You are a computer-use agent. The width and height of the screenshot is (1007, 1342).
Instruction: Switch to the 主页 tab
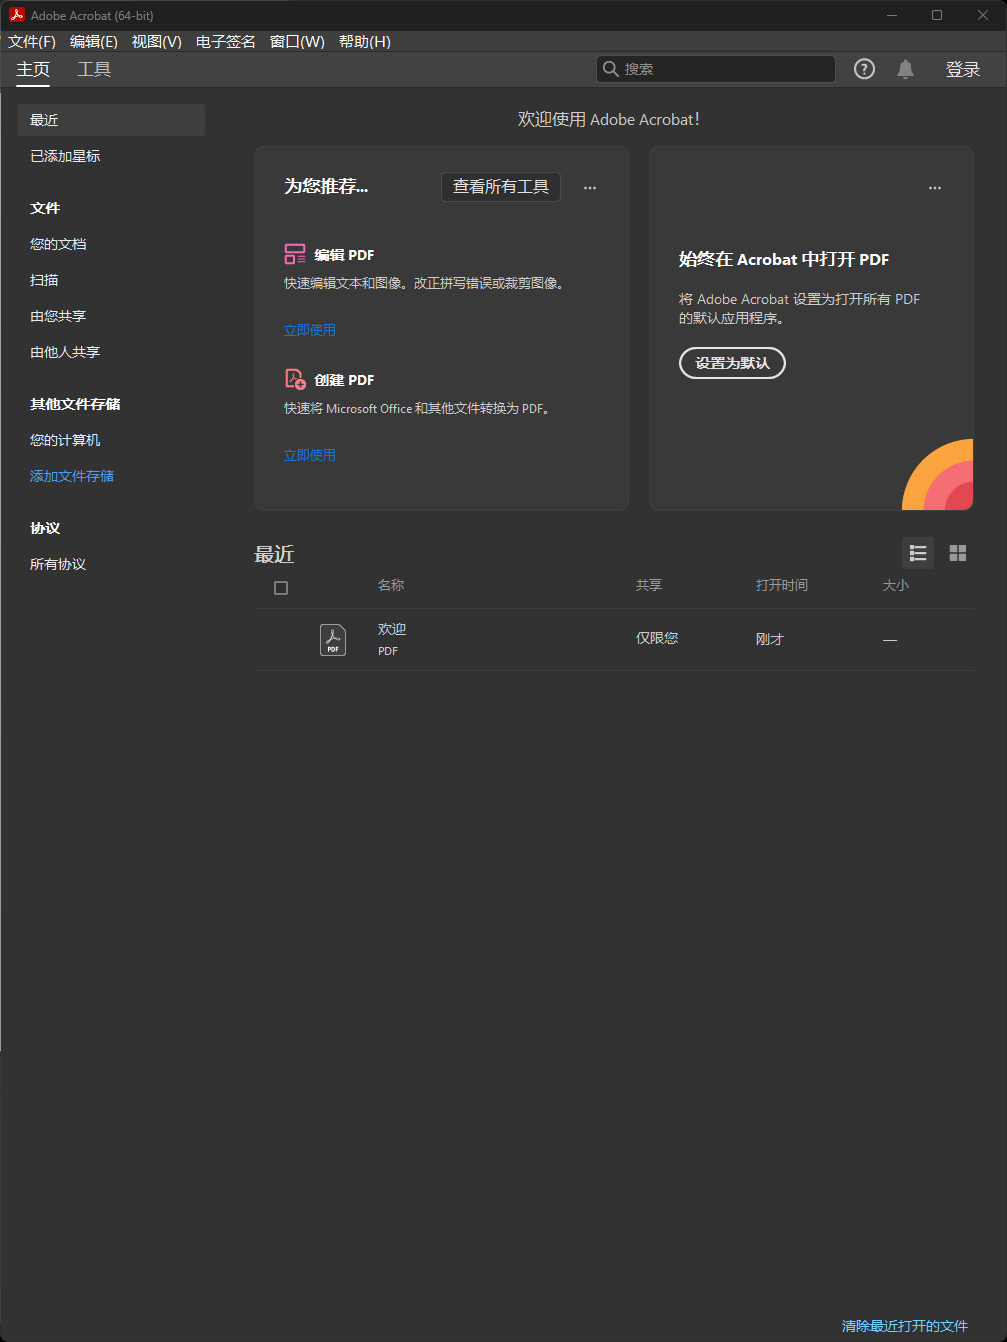(x=33, y=69)
